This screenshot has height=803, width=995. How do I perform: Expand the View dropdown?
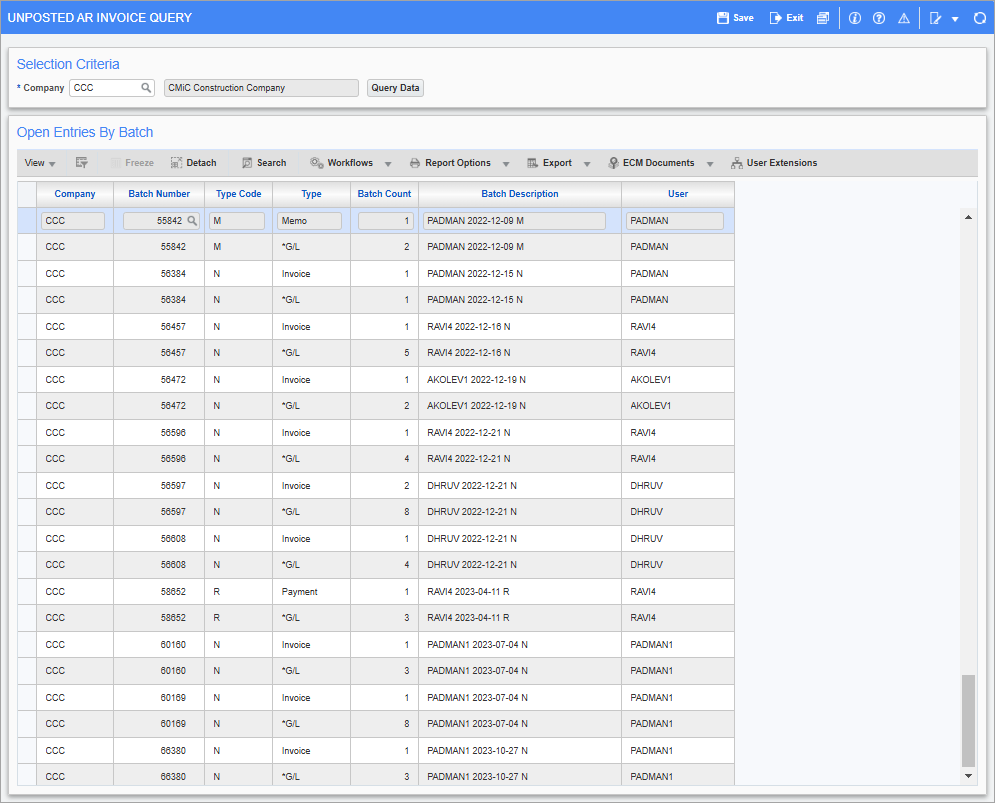pyautogui.click(x=36, y=162)
